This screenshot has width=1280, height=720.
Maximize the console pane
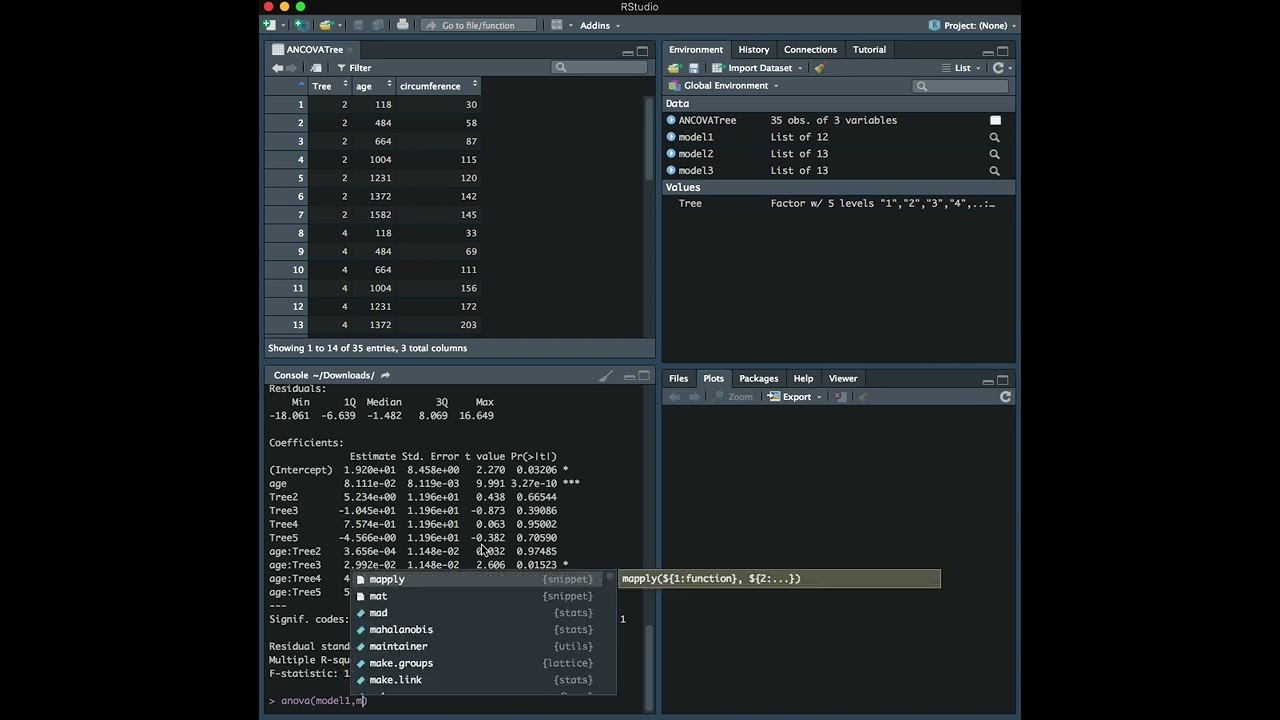644,376
